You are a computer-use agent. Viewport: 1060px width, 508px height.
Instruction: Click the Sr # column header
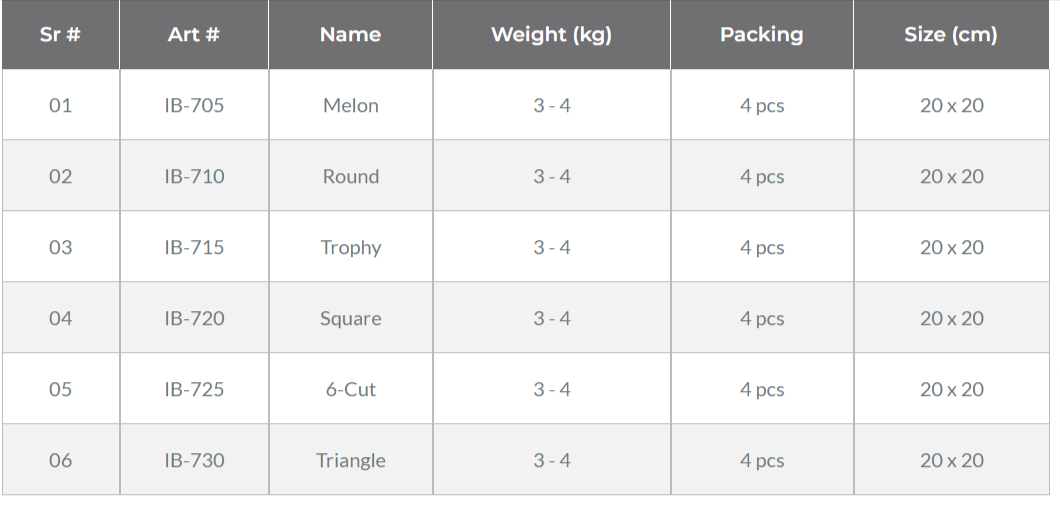coord(60,34)
